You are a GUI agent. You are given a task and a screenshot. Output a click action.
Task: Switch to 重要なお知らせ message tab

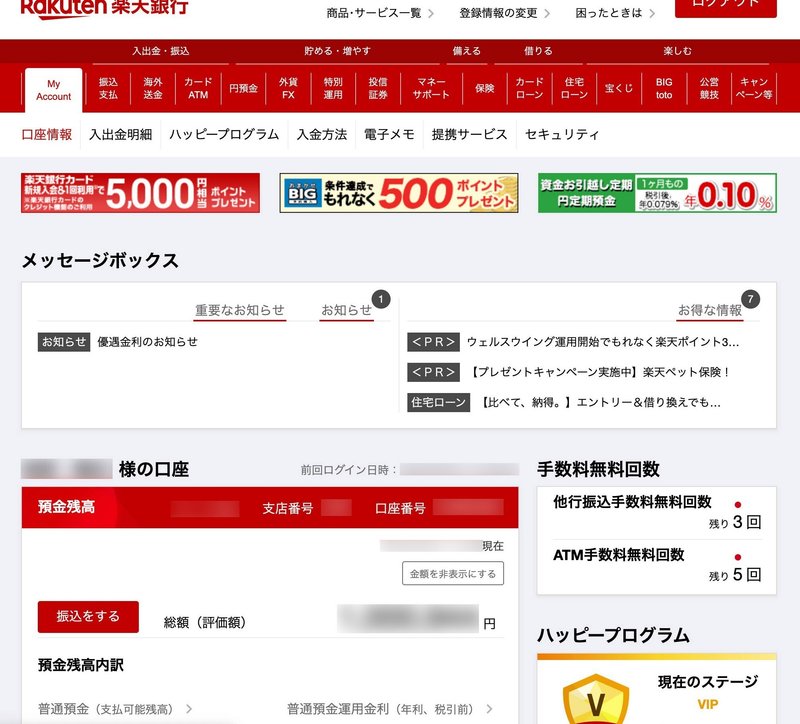coord(240,310)
